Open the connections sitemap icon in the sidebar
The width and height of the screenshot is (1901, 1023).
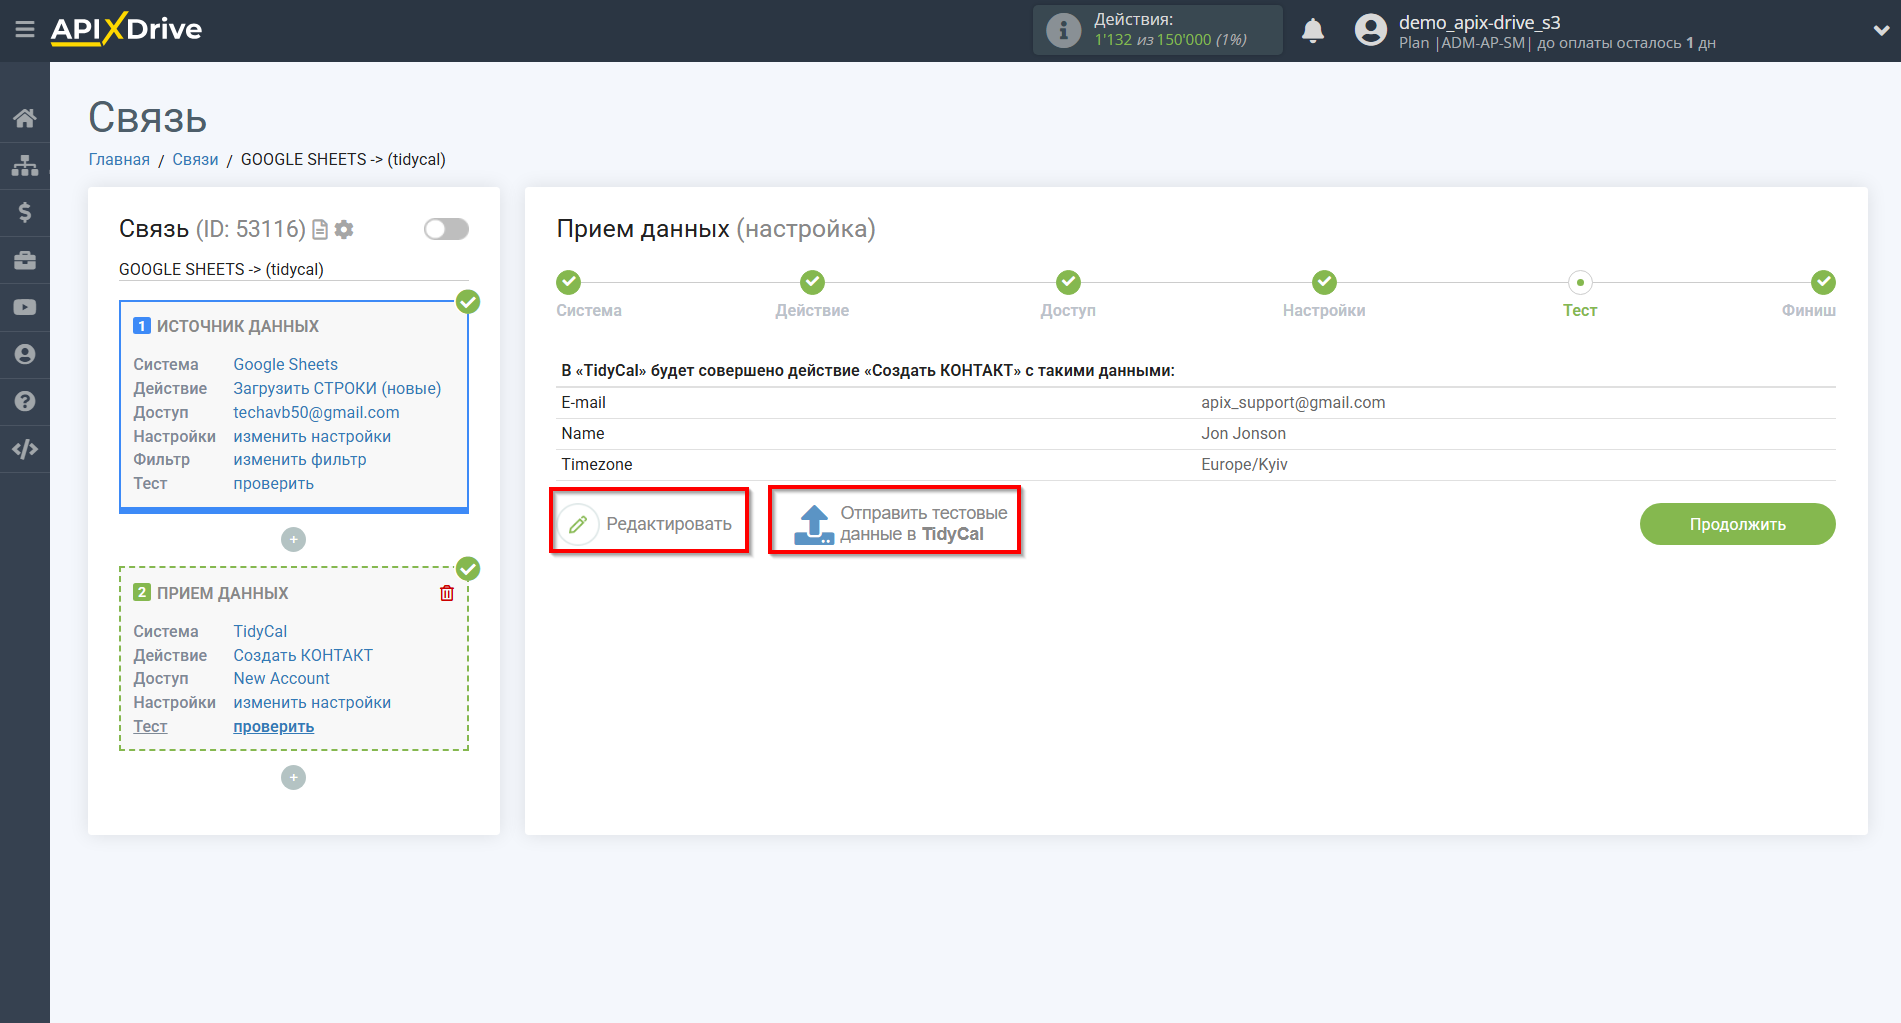[x=25, y=165]
